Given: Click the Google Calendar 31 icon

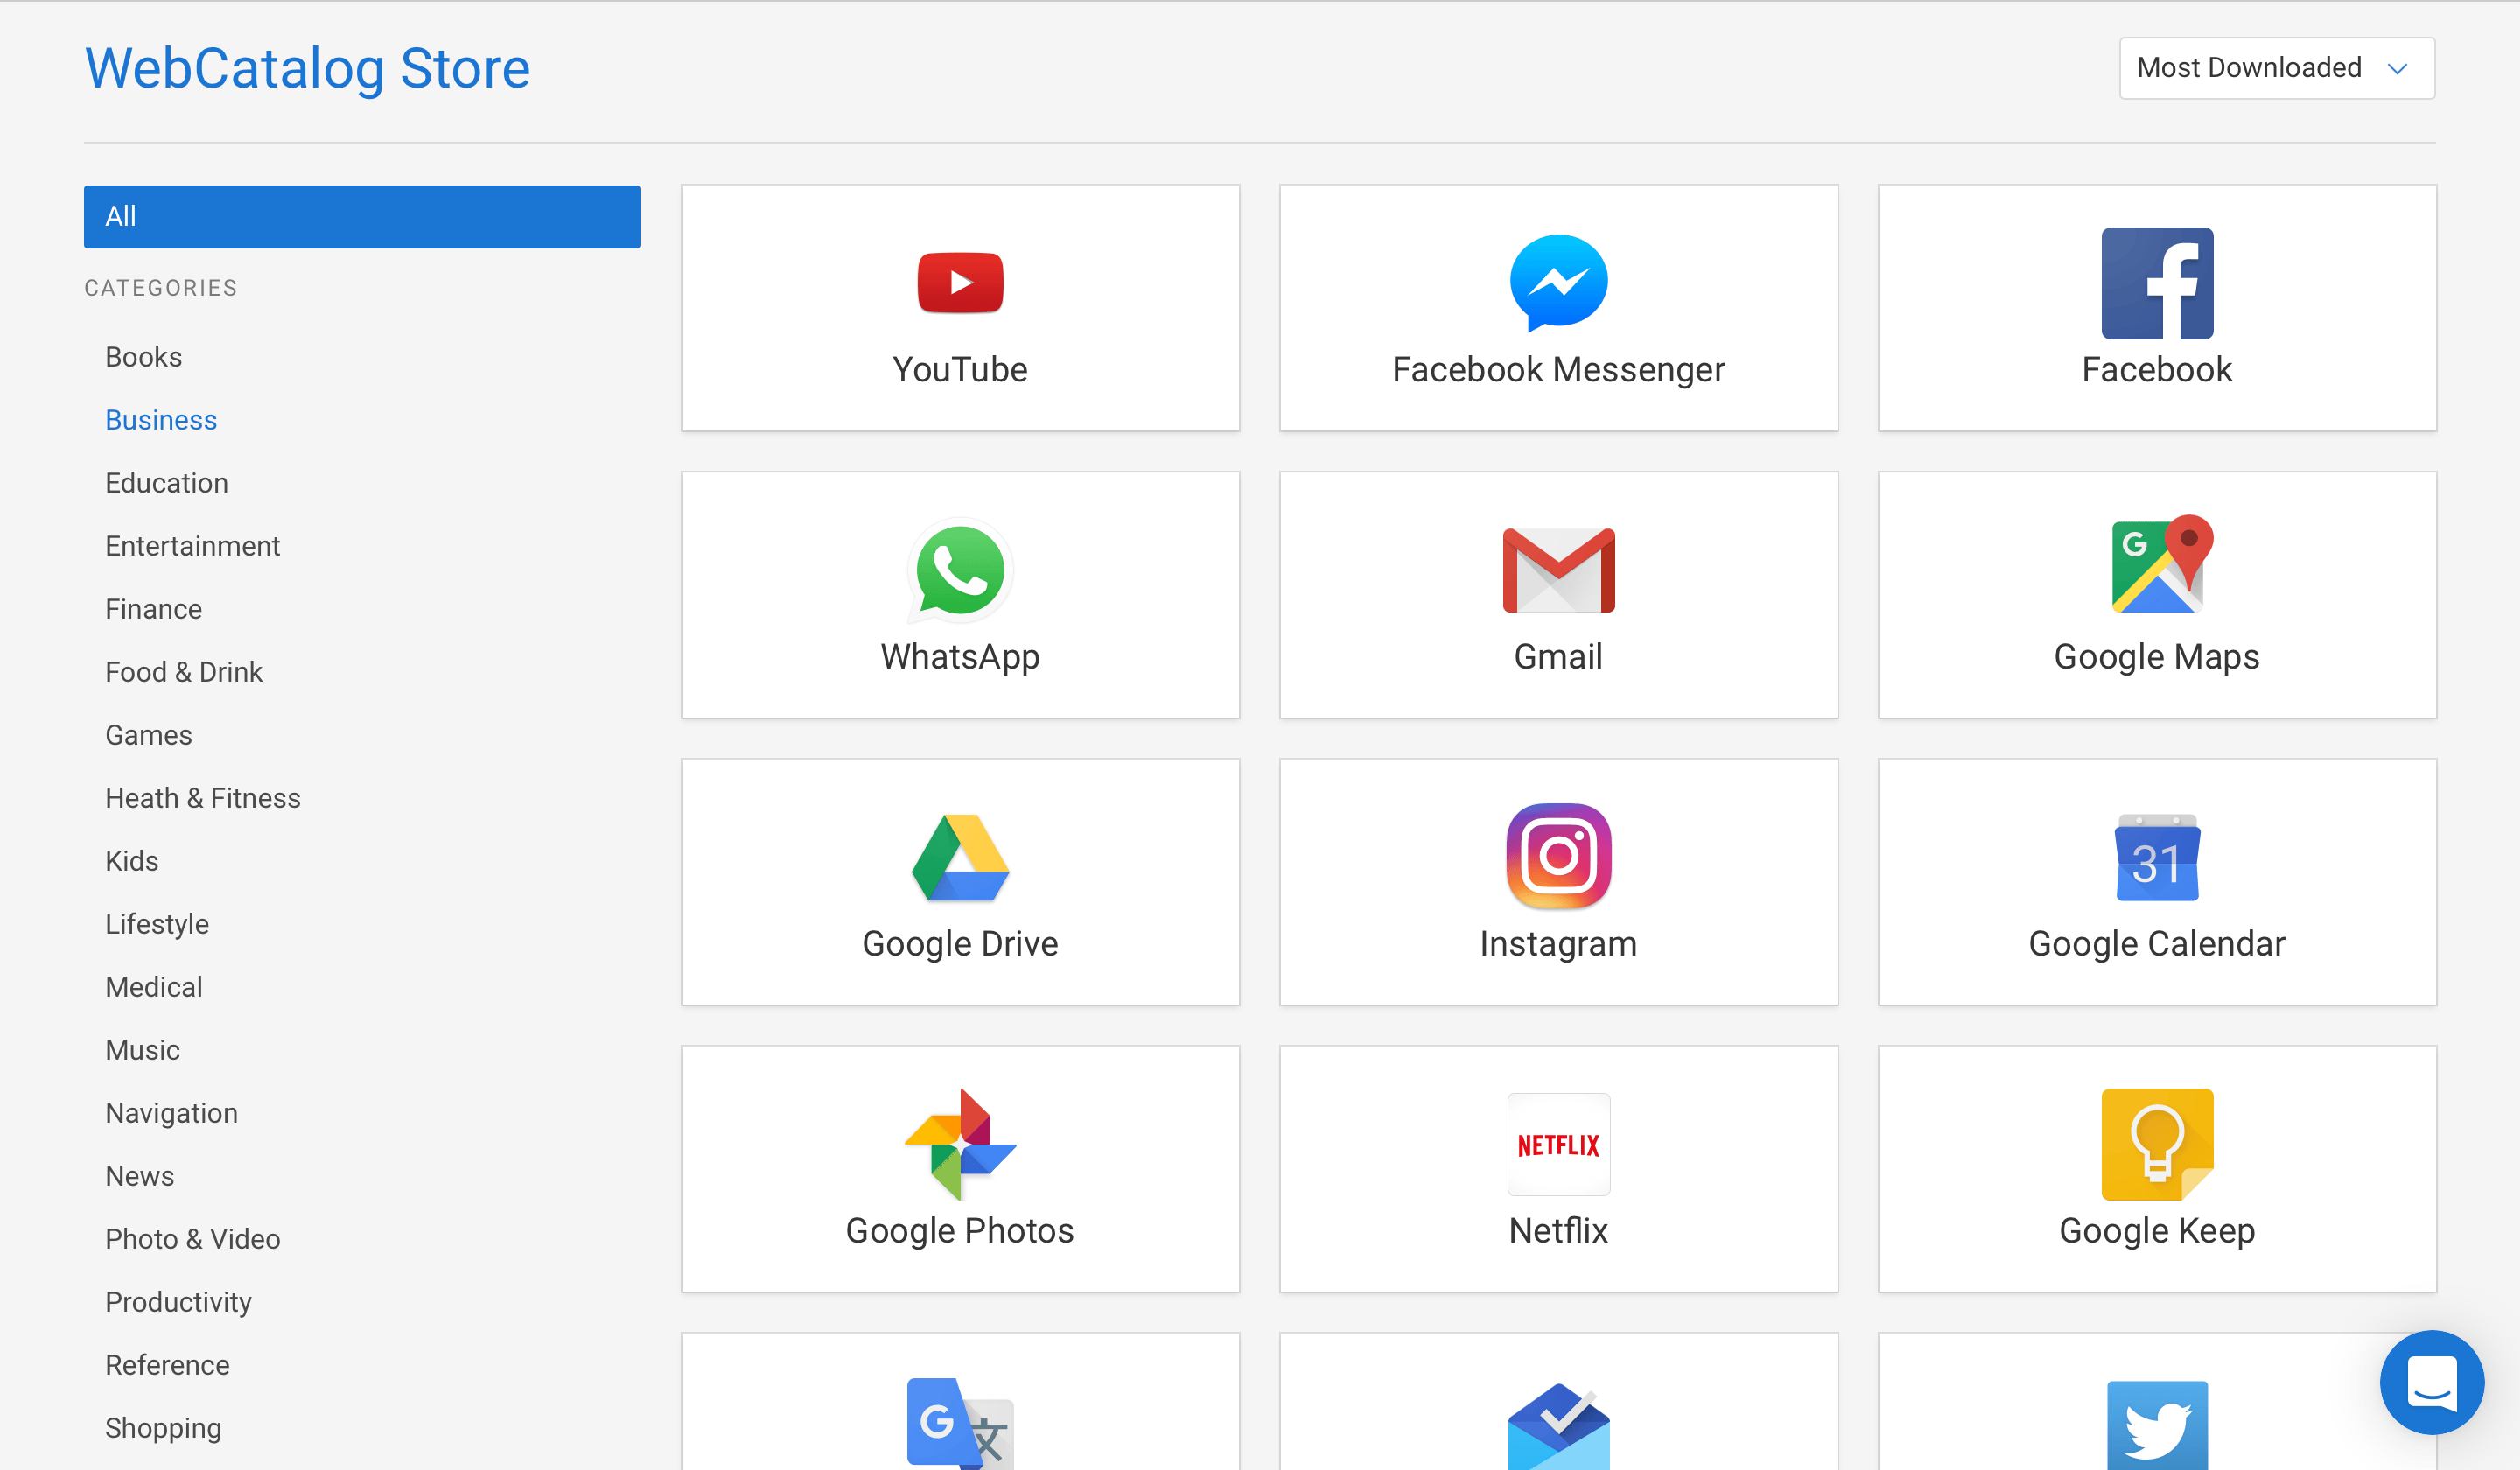Looking at the screenshot, I should click(x=2157, y=857).
